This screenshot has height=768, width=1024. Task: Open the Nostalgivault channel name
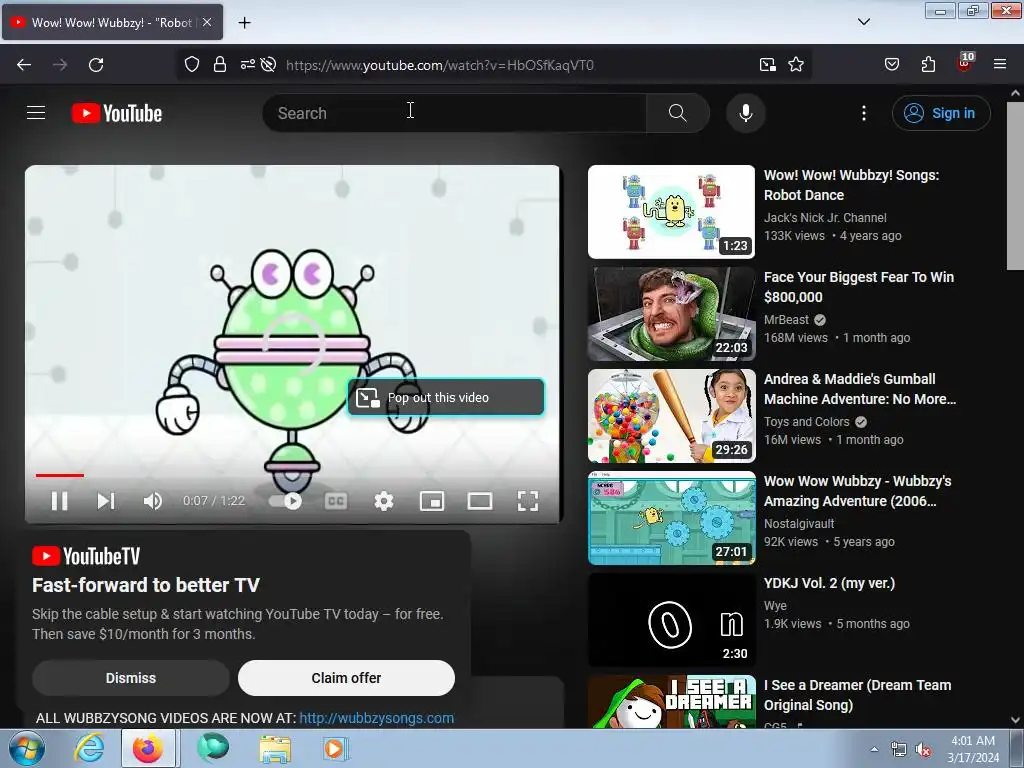799,523
